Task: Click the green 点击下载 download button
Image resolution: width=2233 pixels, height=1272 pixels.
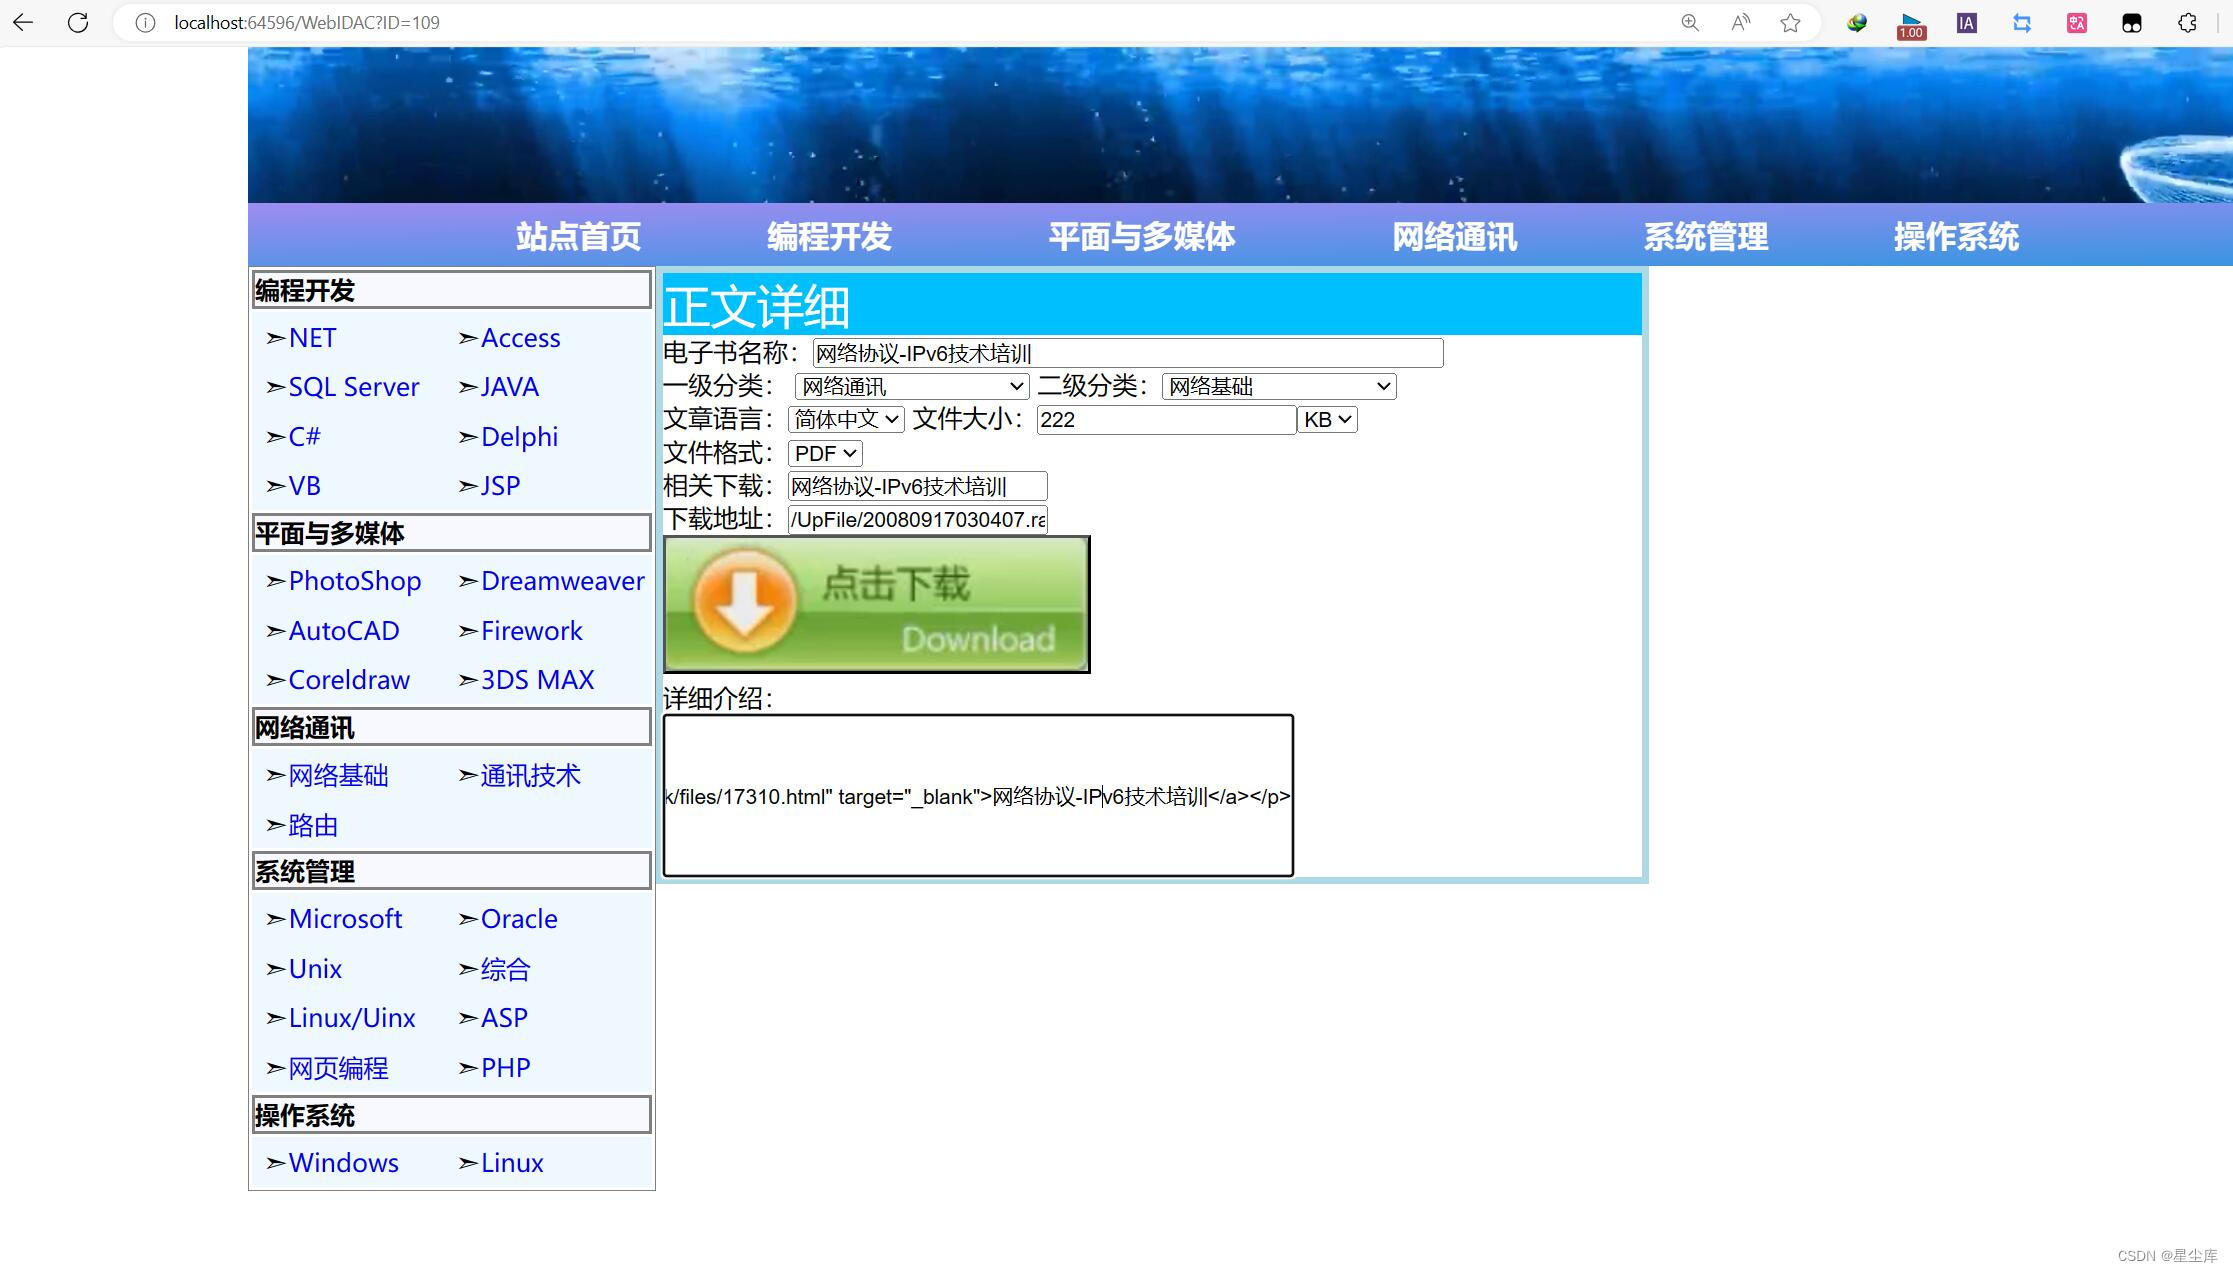Action: pyautogui.click(x=876, y=604)
